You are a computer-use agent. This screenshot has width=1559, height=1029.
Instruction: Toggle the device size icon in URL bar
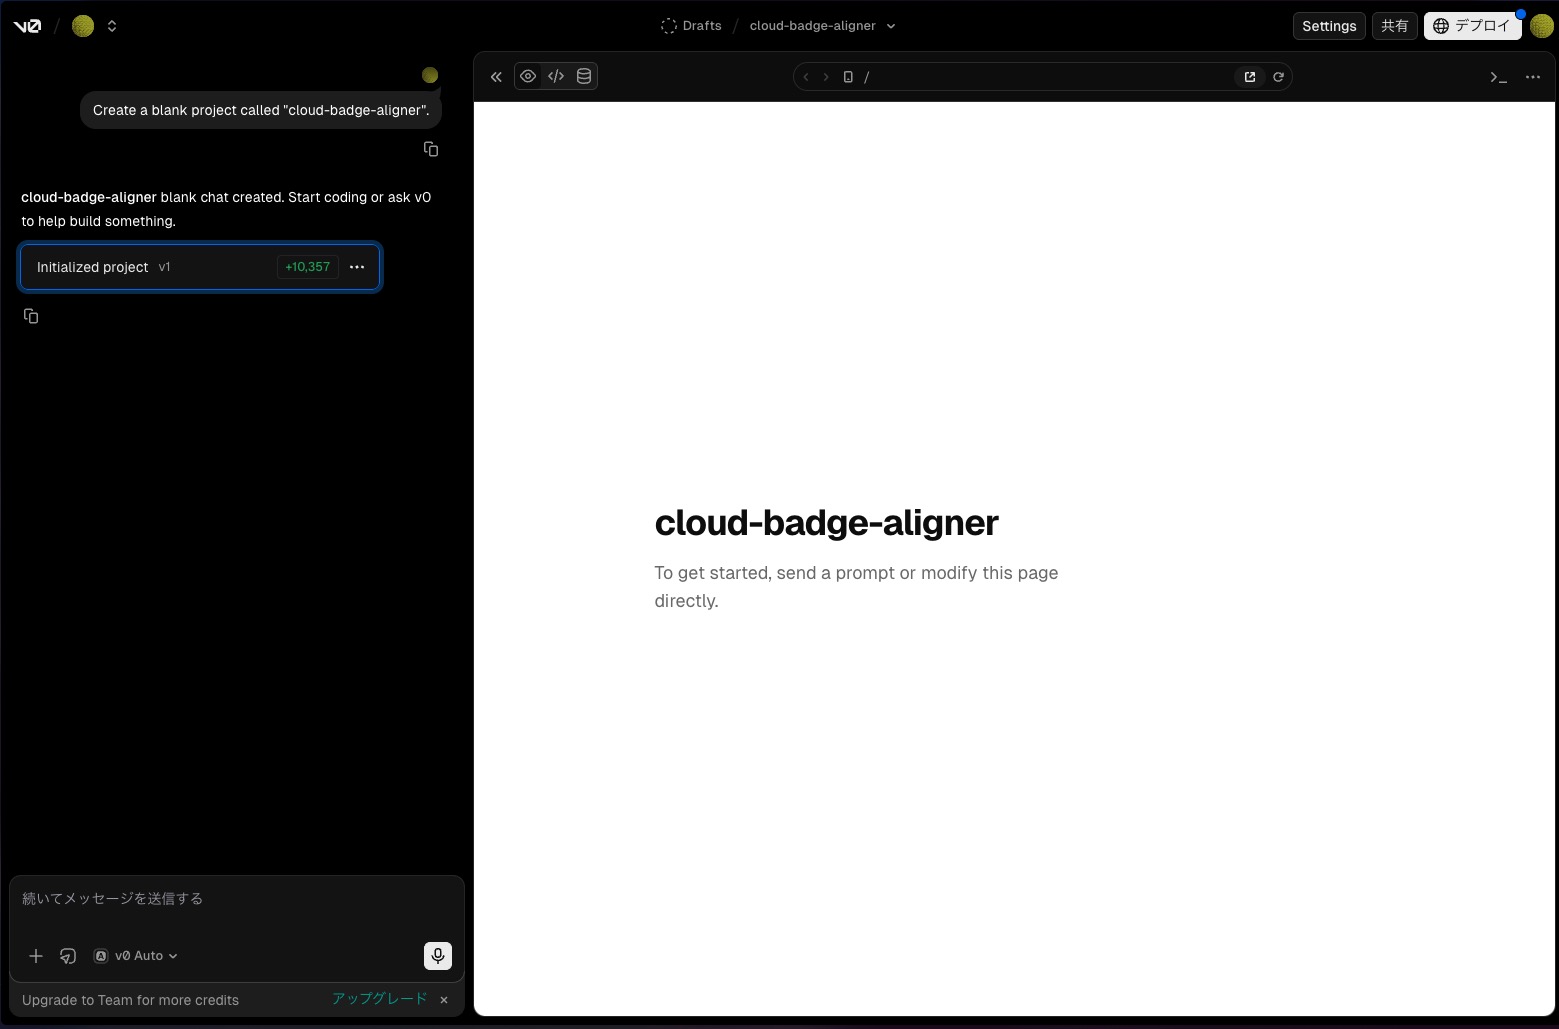pyautogui.click(x=848, y=77)
